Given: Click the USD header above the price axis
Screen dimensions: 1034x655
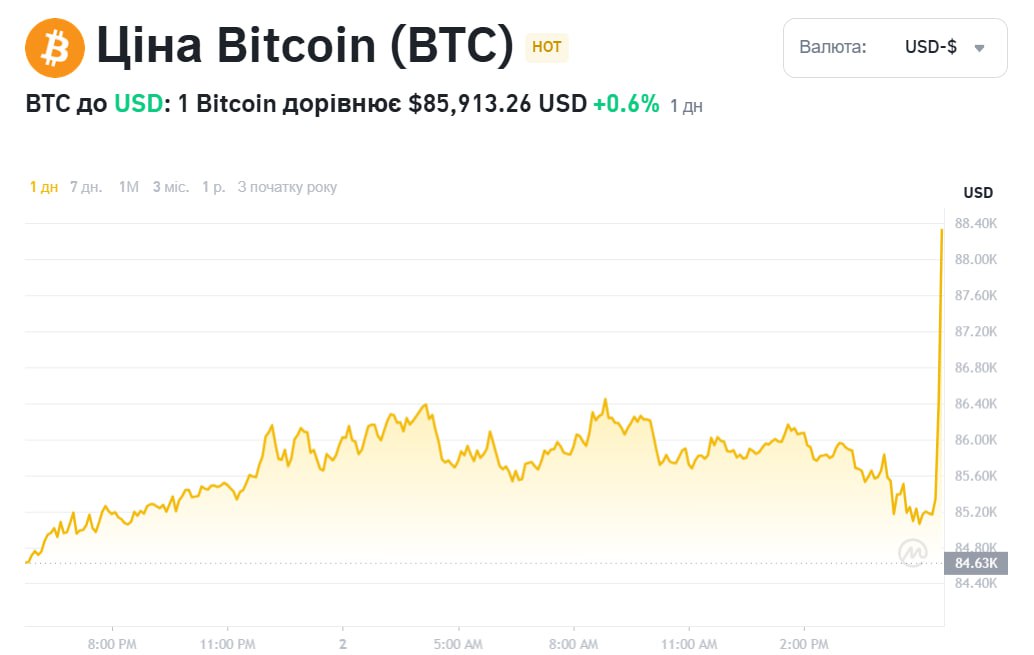Looking at the screenshot, I should (x=978, y=193).
